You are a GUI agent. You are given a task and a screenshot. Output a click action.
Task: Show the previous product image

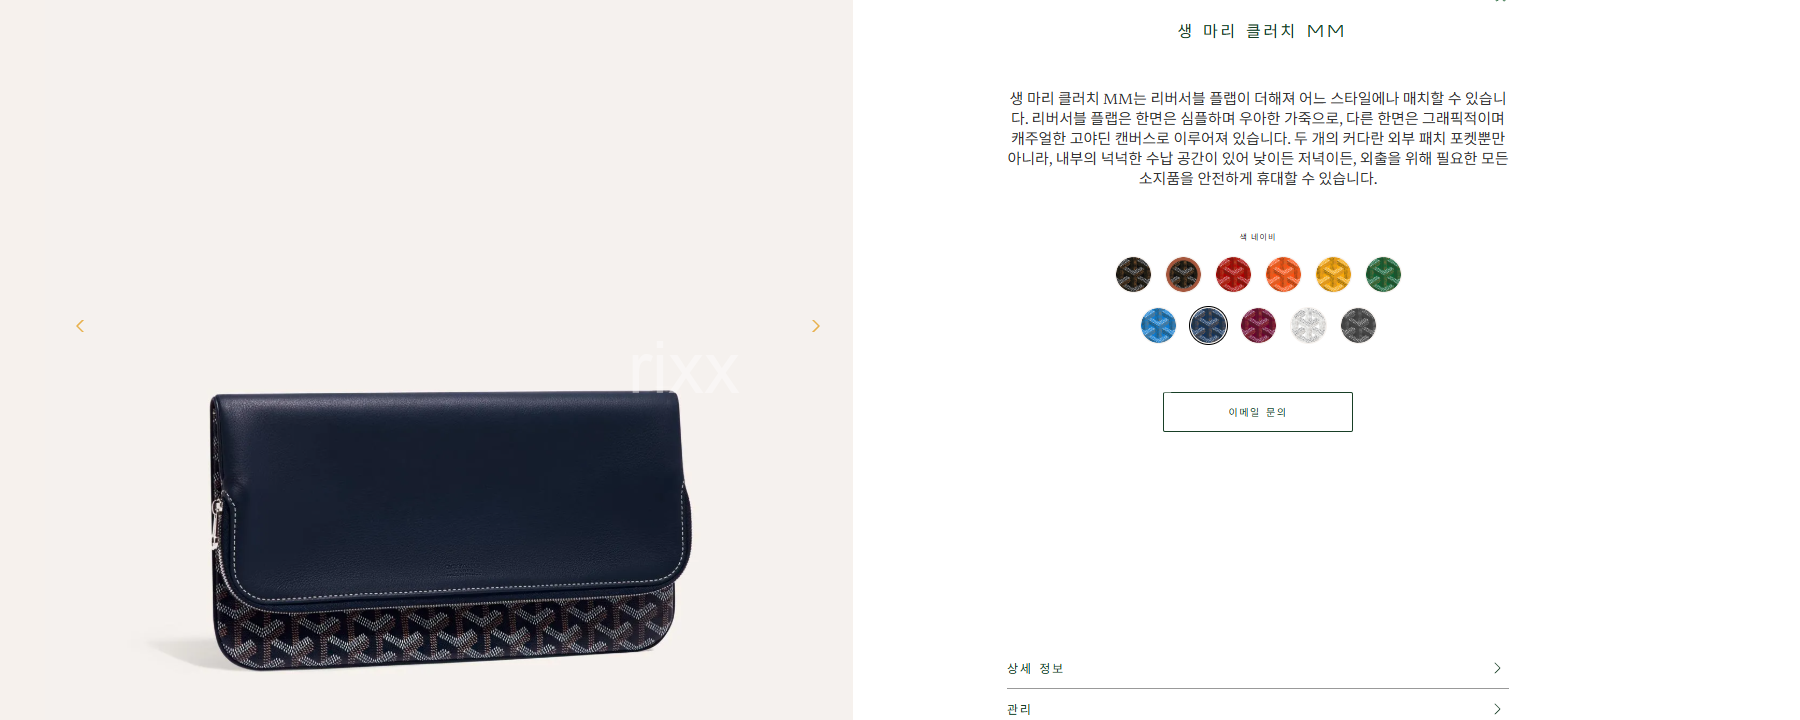point(80,326)
